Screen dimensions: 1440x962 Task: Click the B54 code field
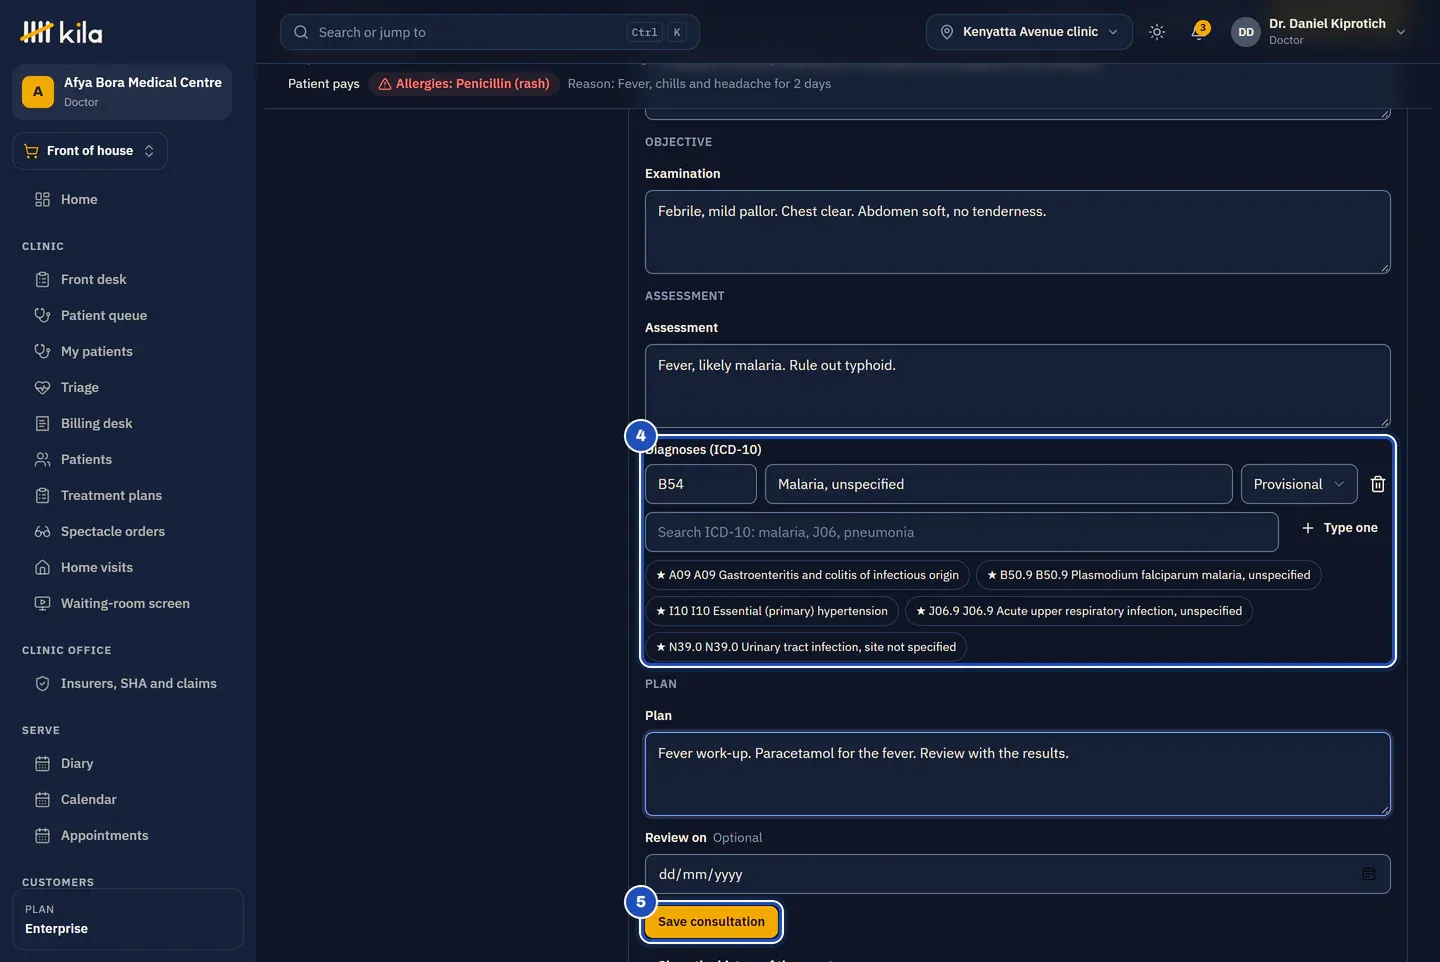coord(700,484)
